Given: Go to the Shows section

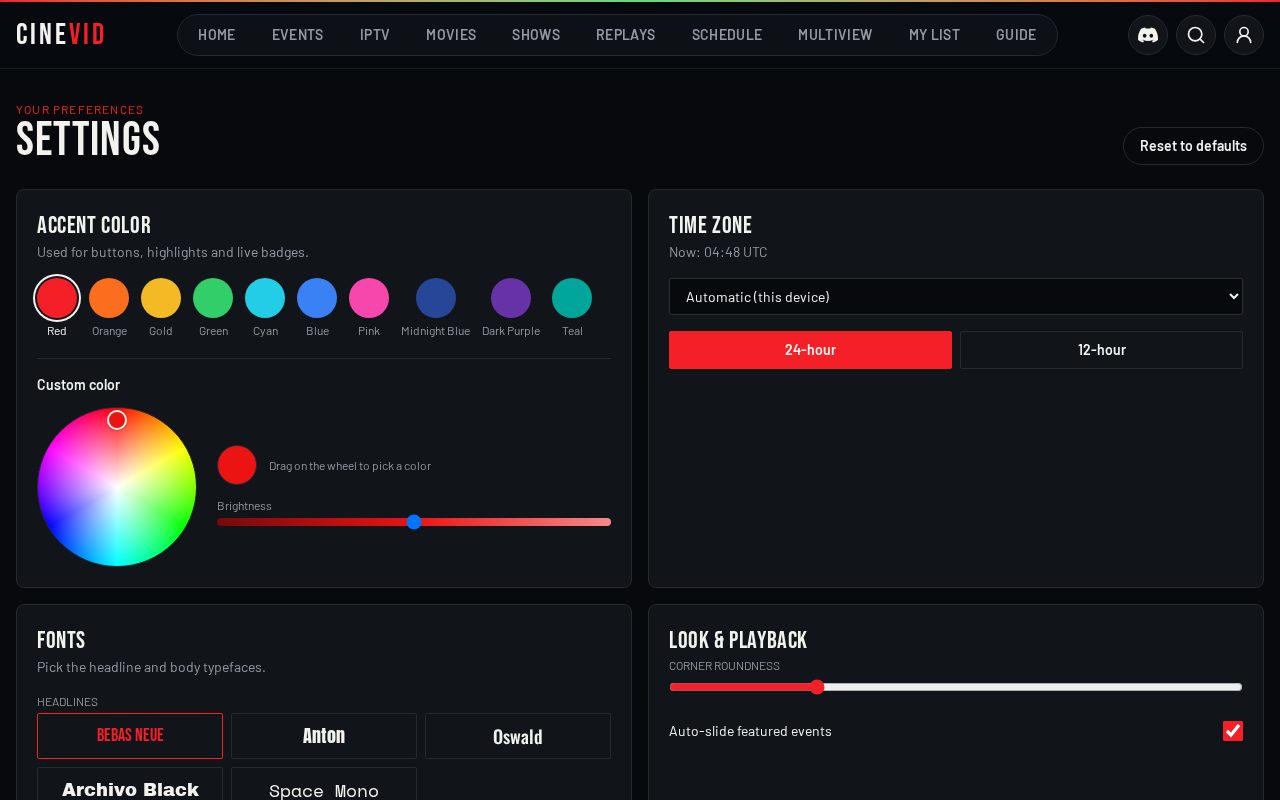Looking at the screenshot, I should (x=536, y=35).
